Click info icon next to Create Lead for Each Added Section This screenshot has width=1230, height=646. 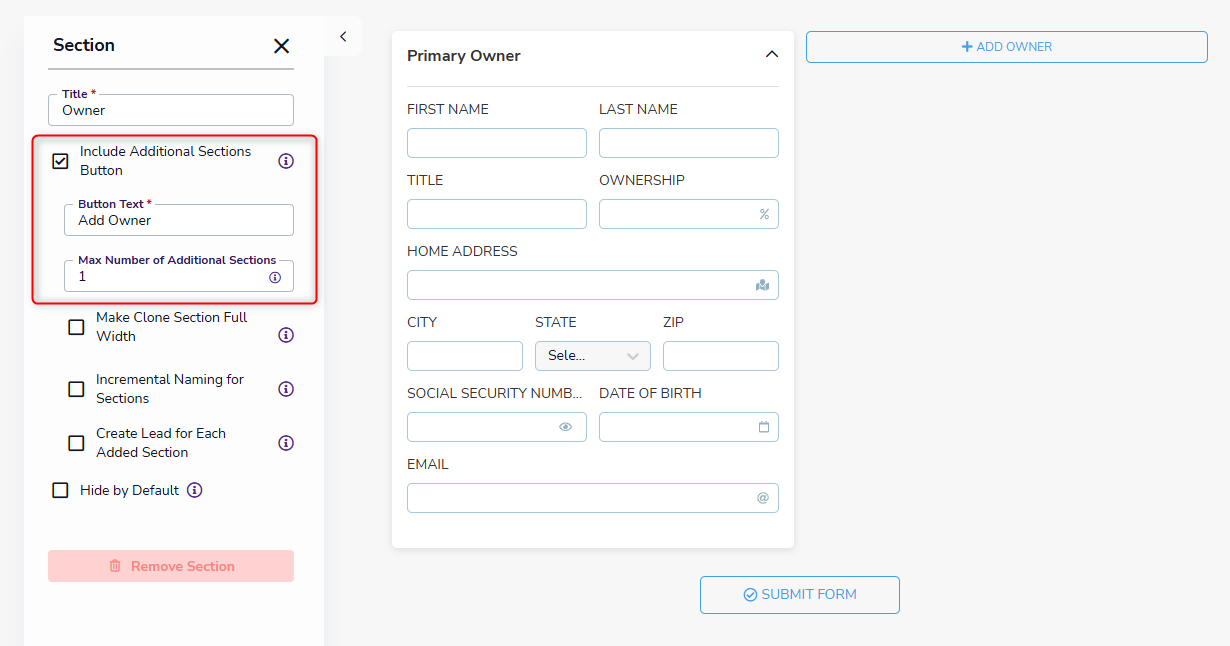coord(286,443)
